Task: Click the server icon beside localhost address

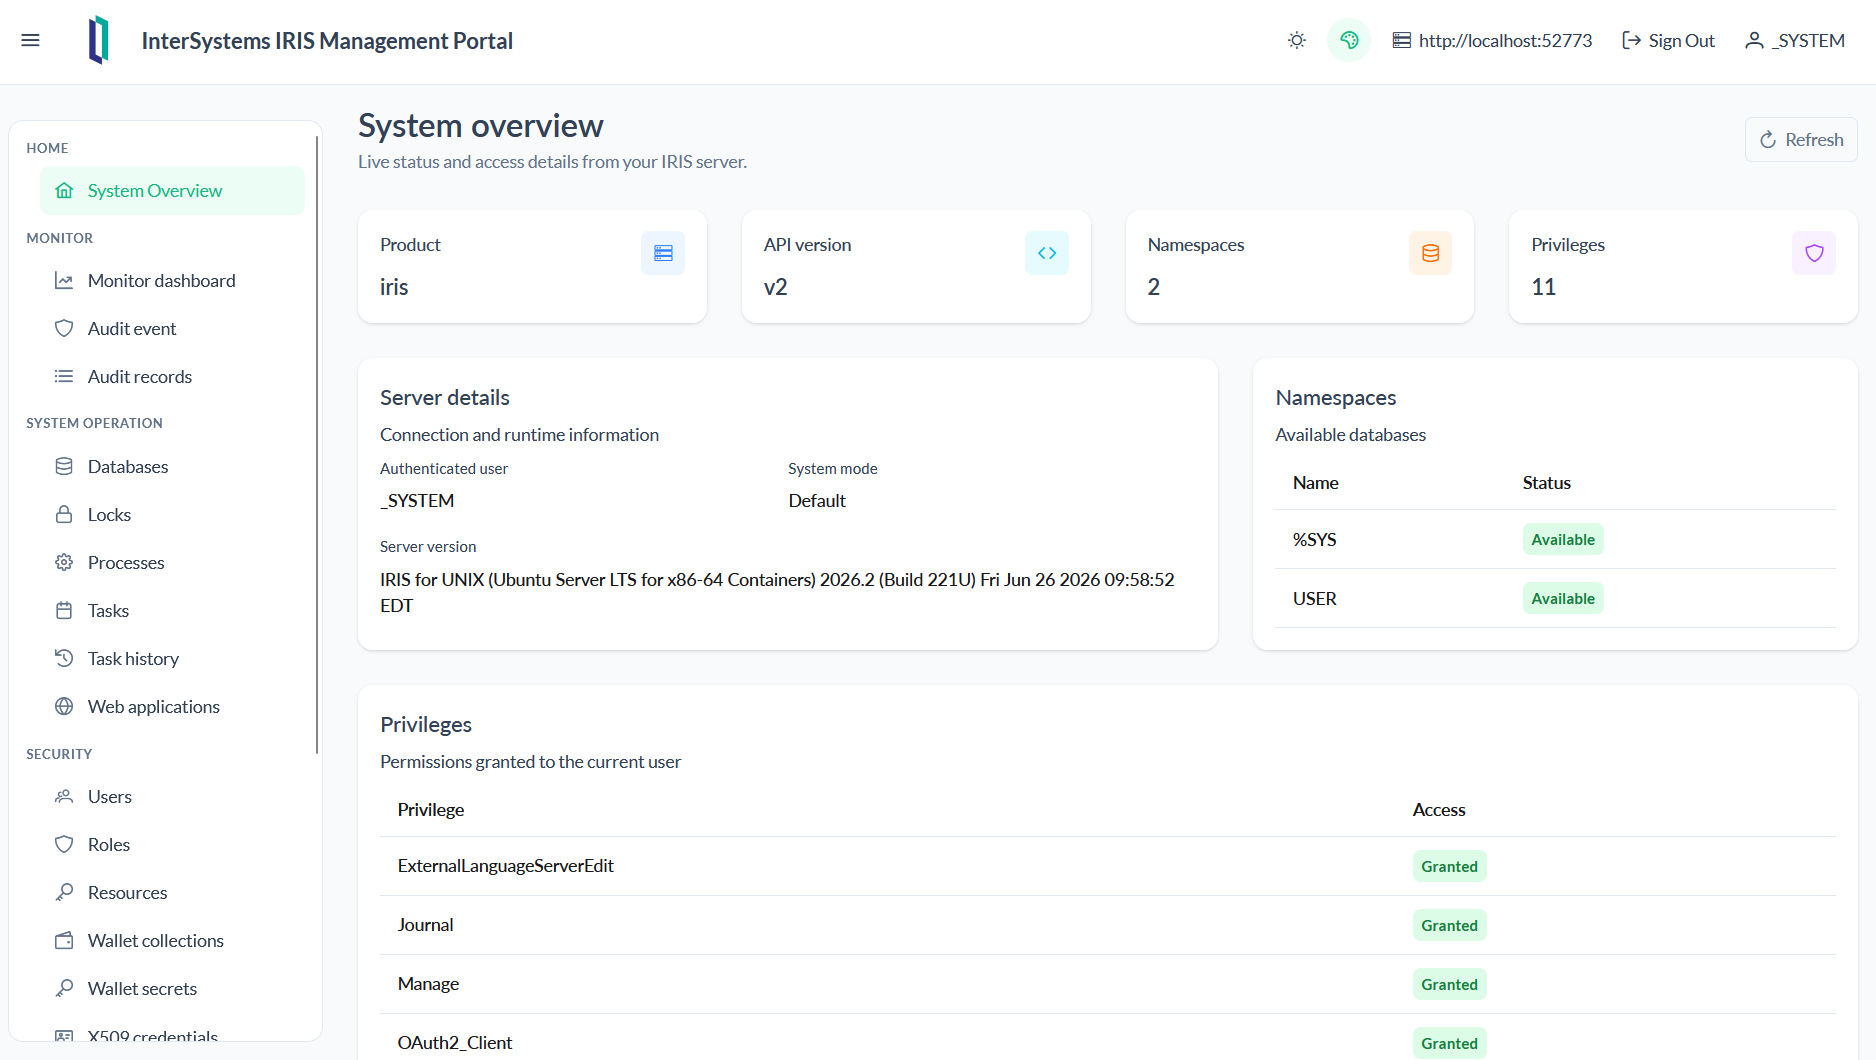Action: (1402, 40)
